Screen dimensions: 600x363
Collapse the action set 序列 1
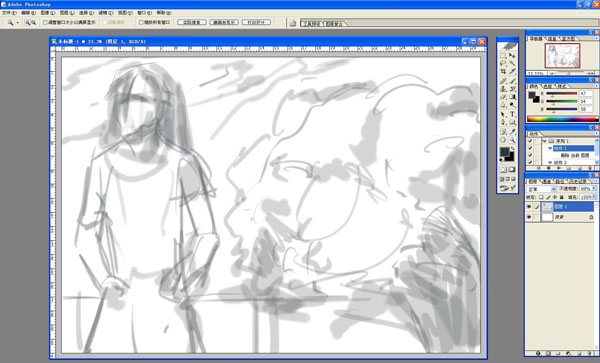pos(545,141)
